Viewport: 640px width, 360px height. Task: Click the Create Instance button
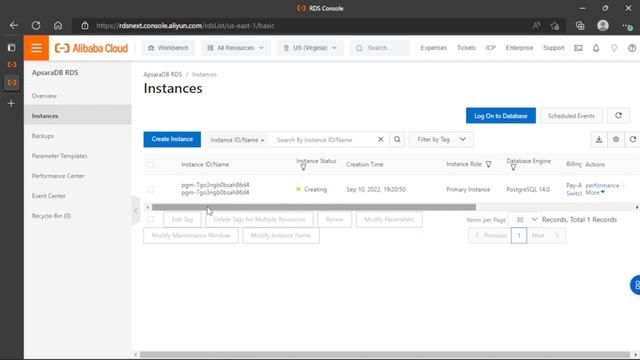tap(172, 139)
